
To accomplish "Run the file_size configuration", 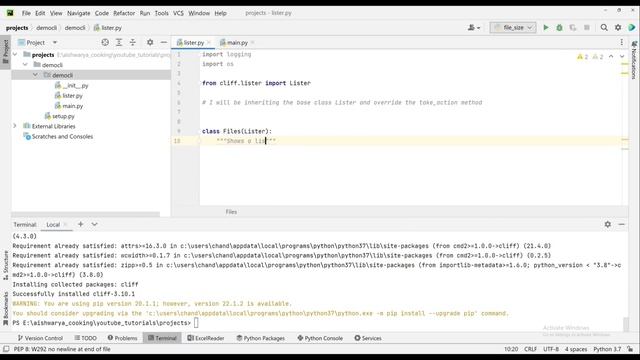I will point(546,27).
